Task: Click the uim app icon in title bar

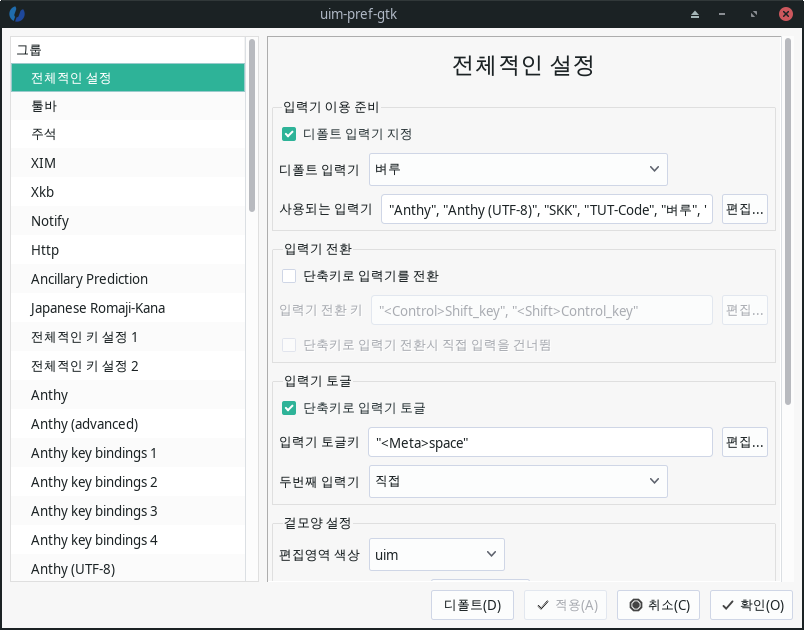Action: [x=17, y=14]
